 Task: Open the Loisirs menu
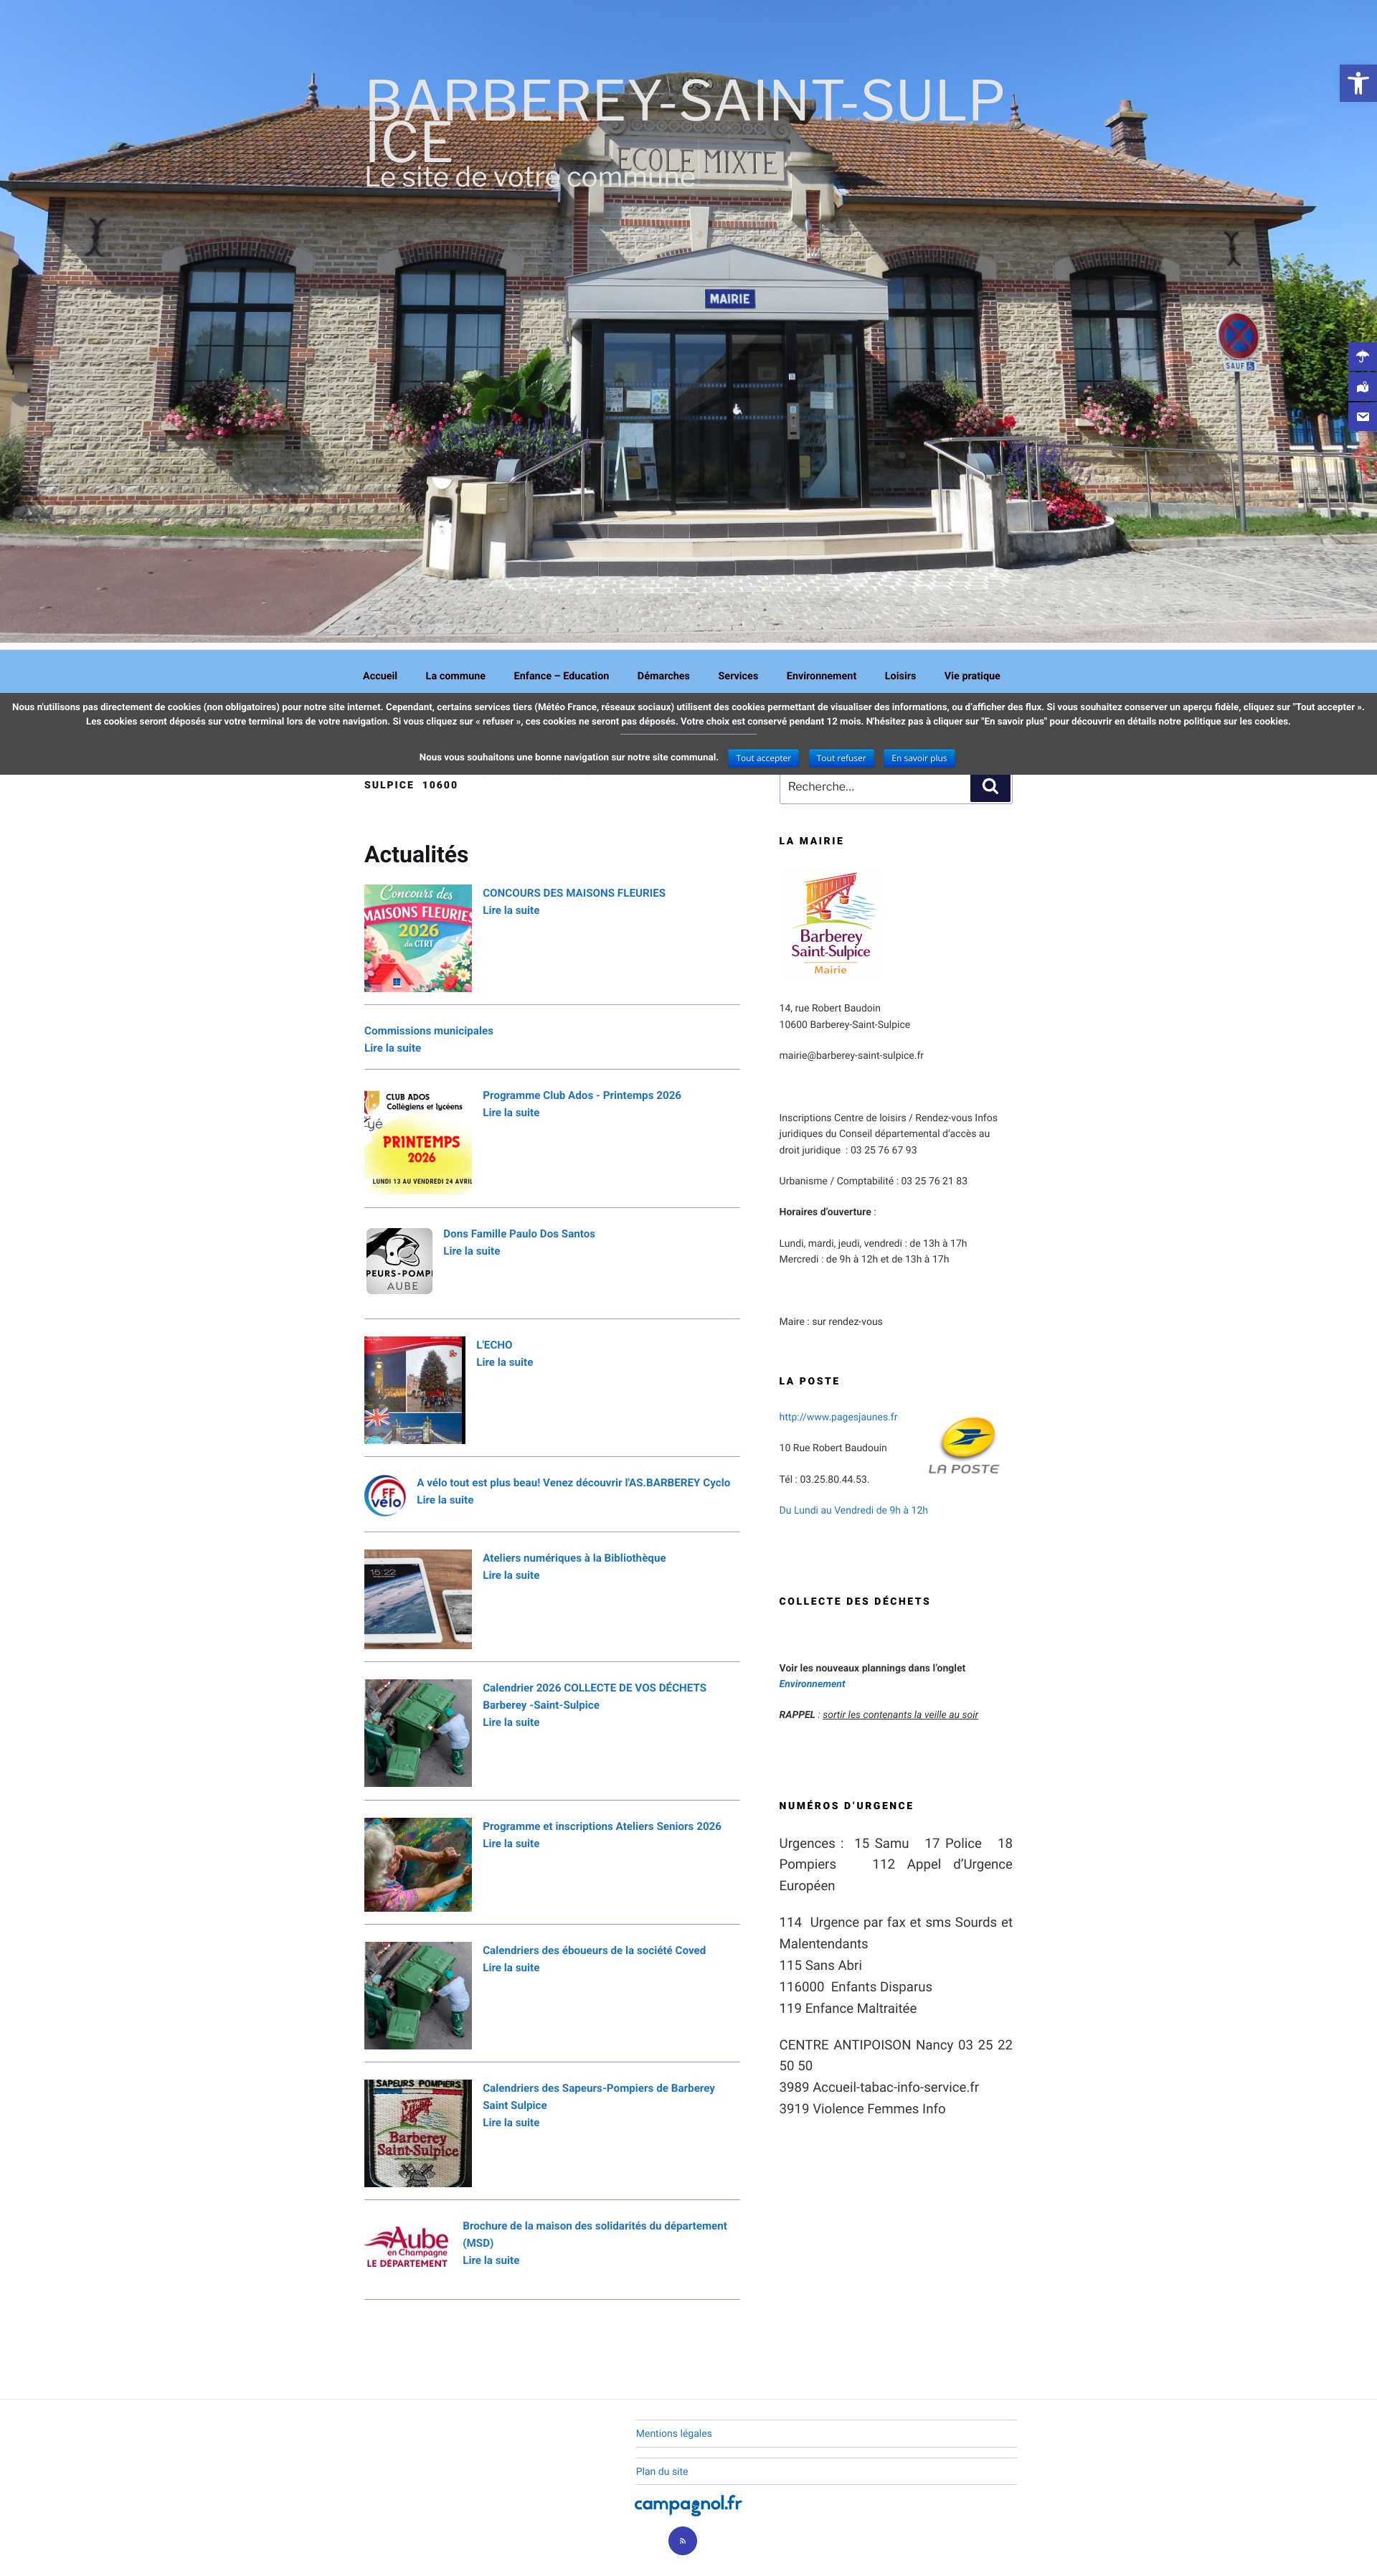pos(900,676)
